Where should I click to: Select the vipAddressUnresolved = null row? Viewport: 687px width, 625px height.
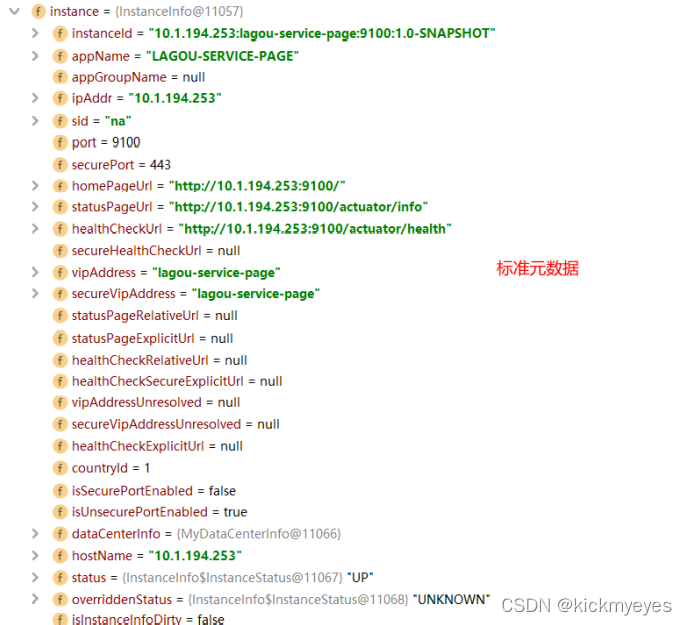[x=146, y=402]
